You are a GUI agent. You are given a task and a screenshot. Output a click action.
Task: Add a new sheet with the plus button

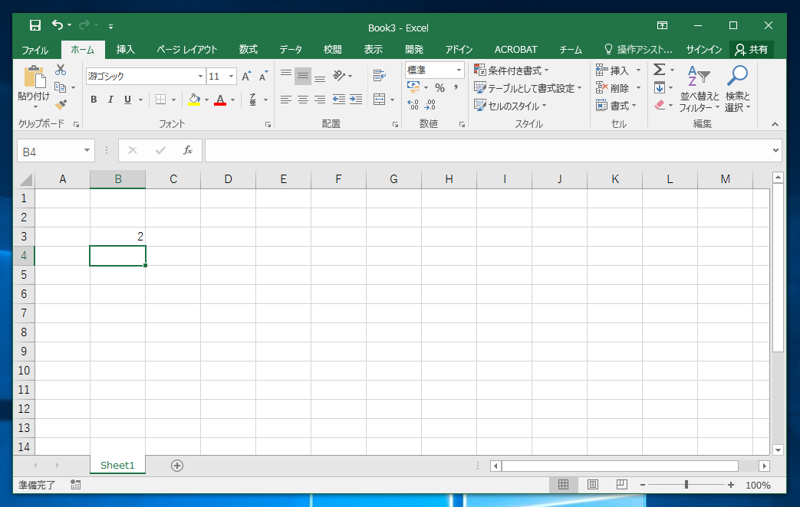click(177, 466)
